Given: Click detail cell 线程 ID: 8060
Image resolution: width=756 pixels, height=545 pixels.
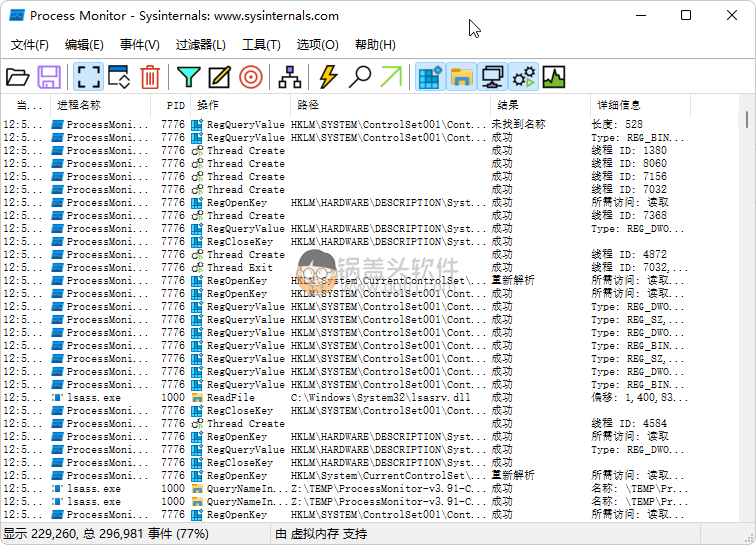Looking at the screenshot, I should tap(629, 164).
